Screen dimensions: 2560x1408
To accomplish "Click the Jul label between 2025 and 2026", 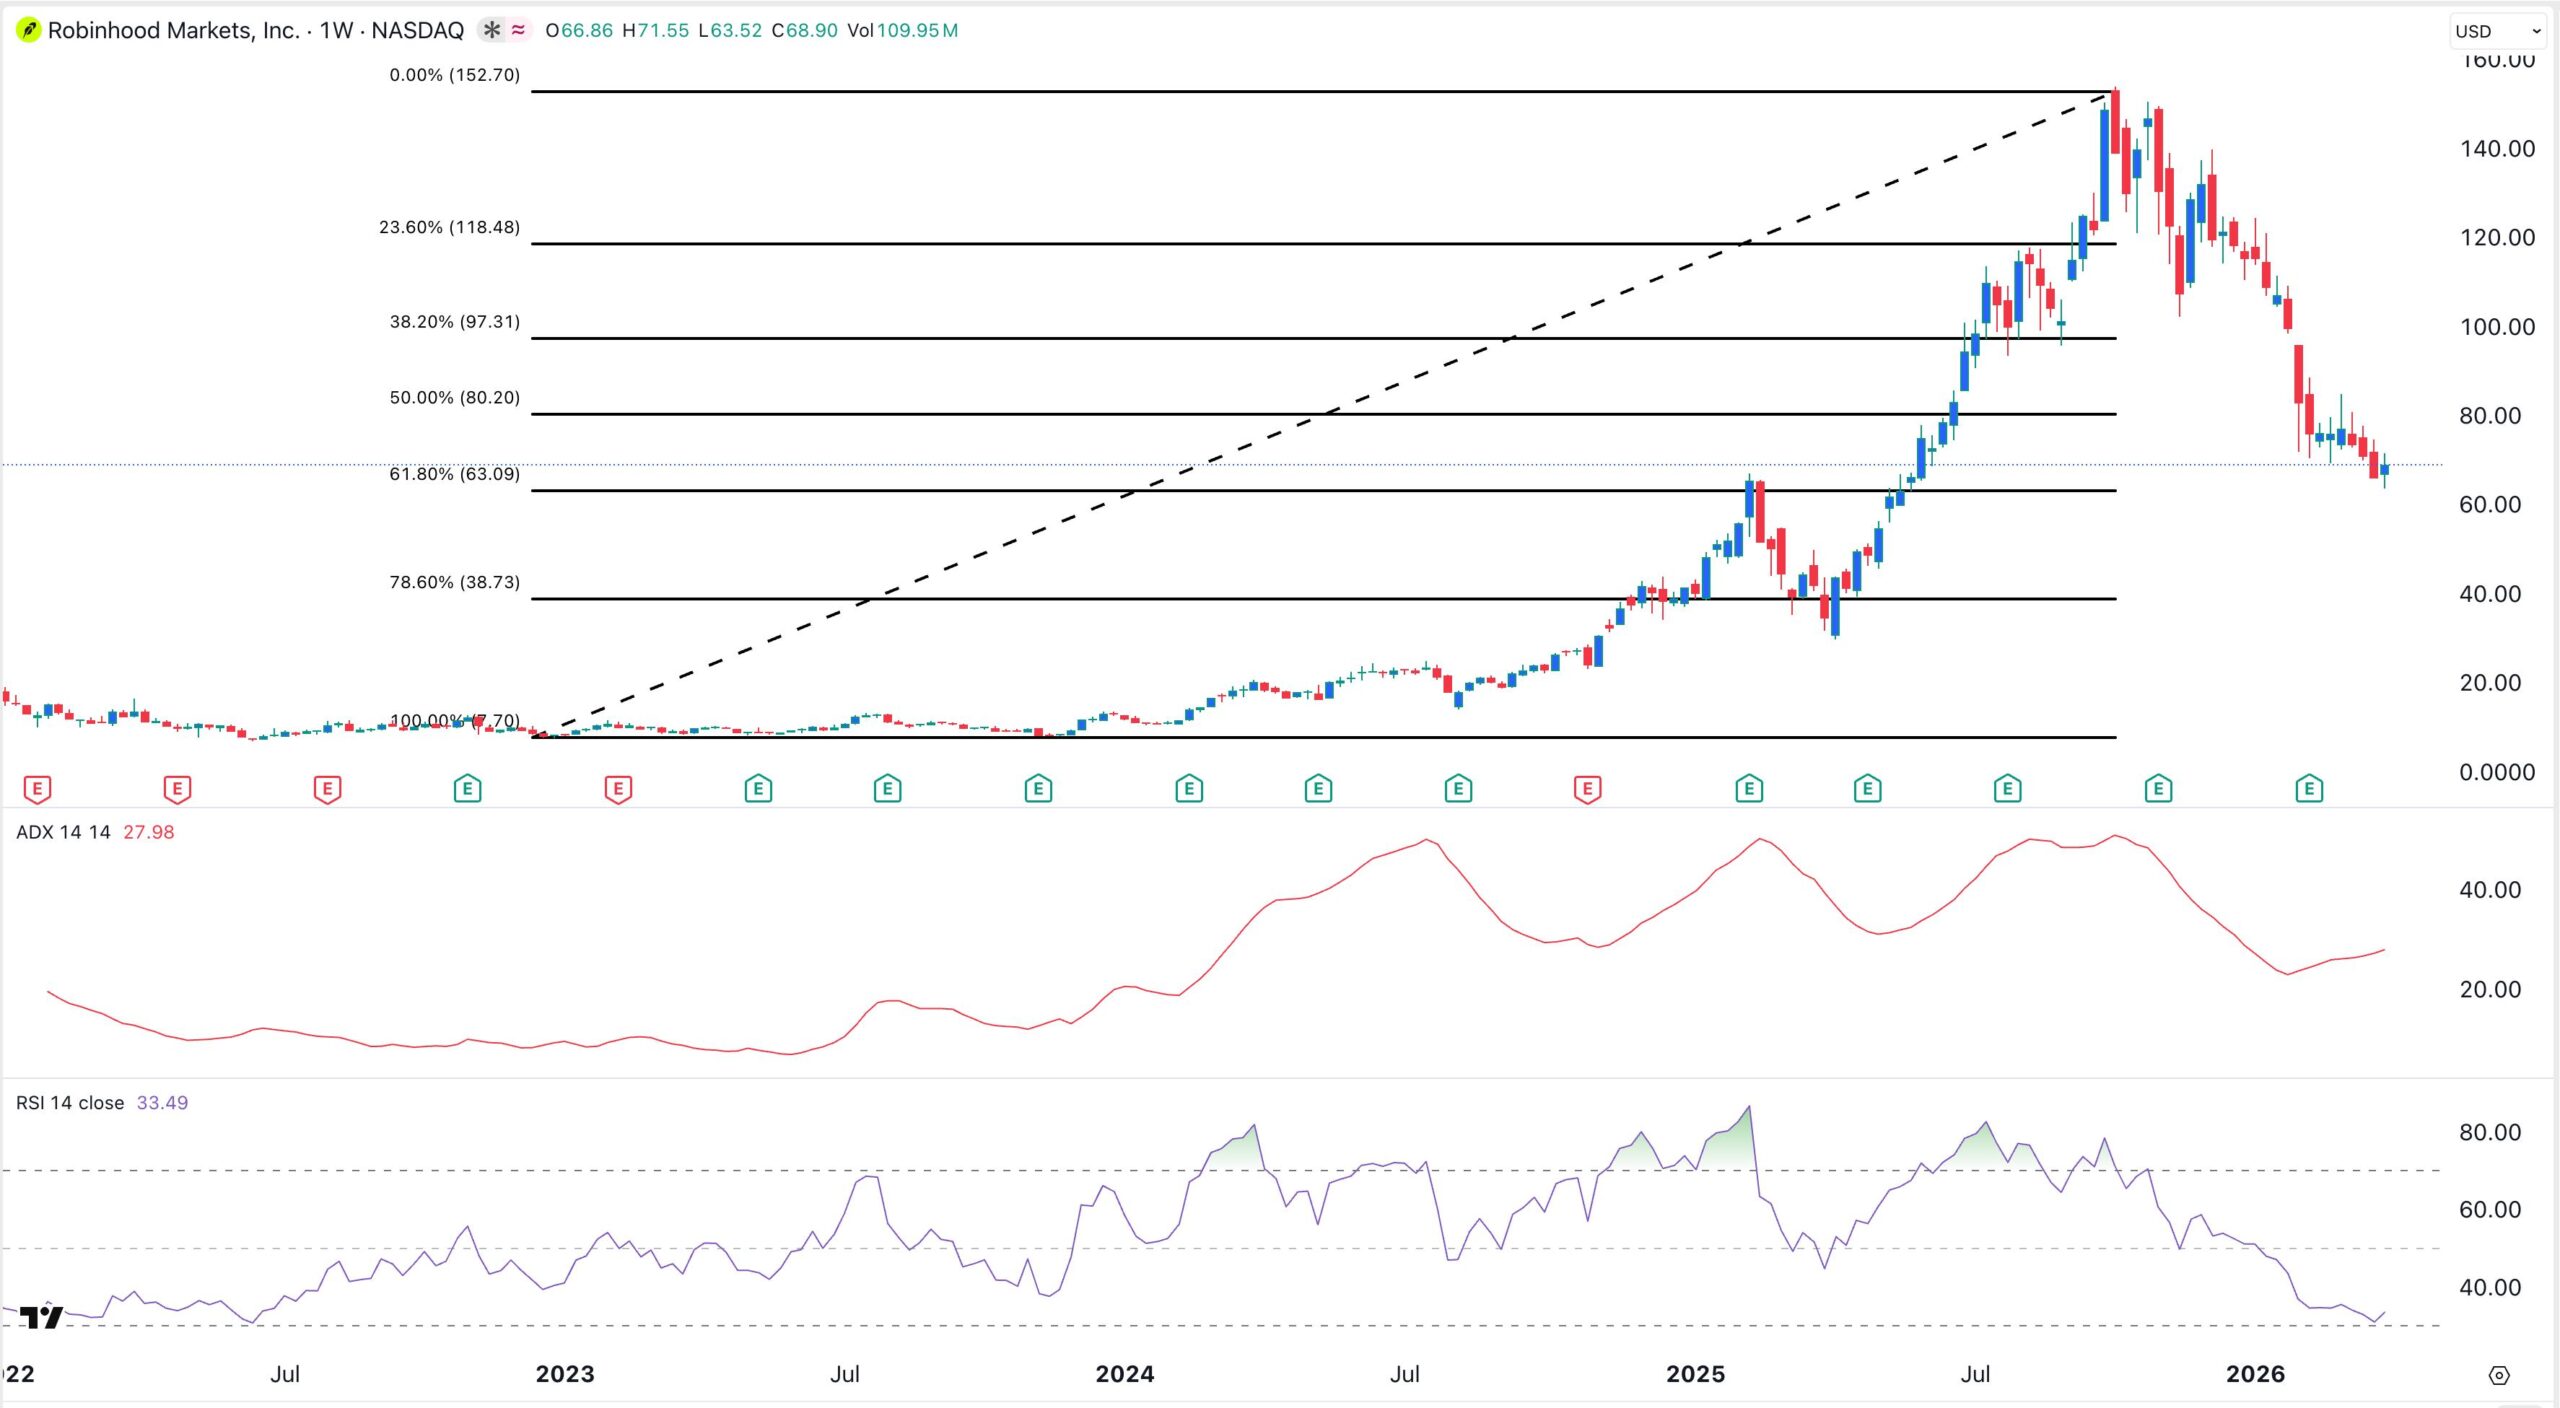I will [1975, 1374].
